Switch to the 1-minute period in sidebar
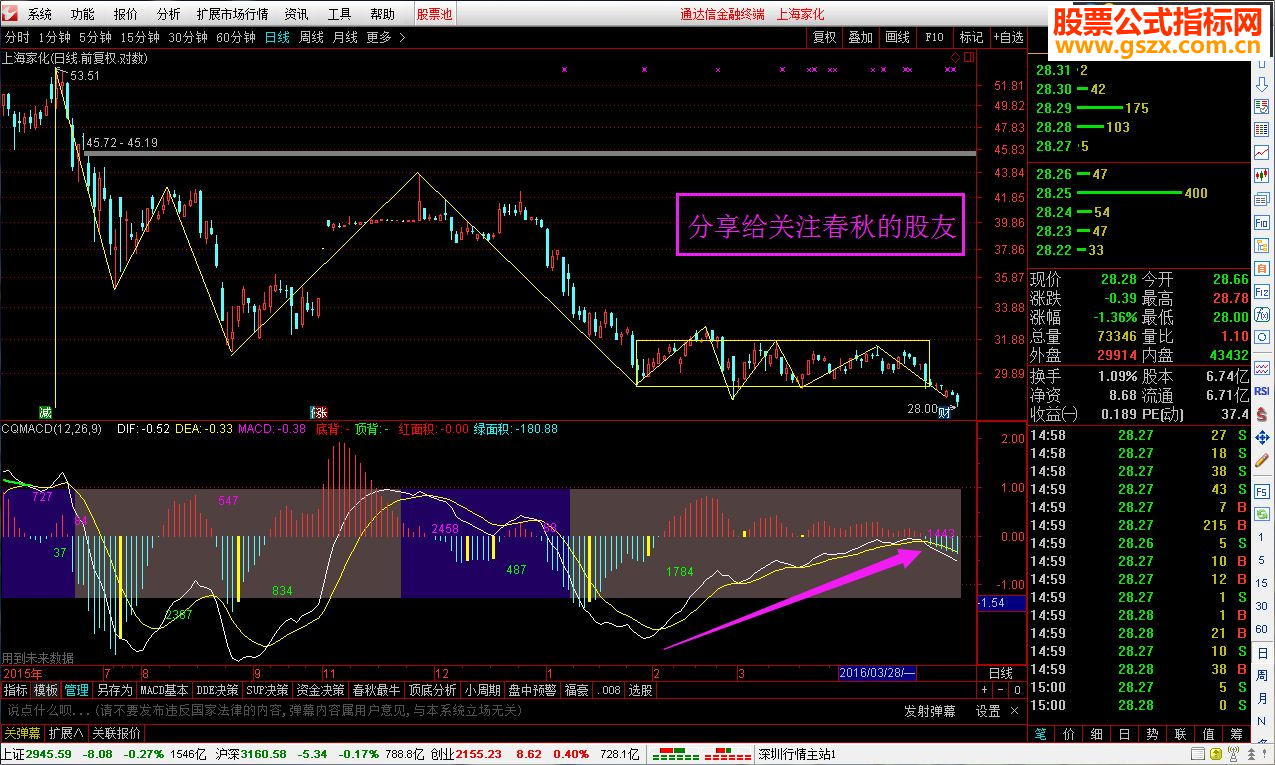The image size is (1275, 765). pyautogui.click(x=1262, y=537)
